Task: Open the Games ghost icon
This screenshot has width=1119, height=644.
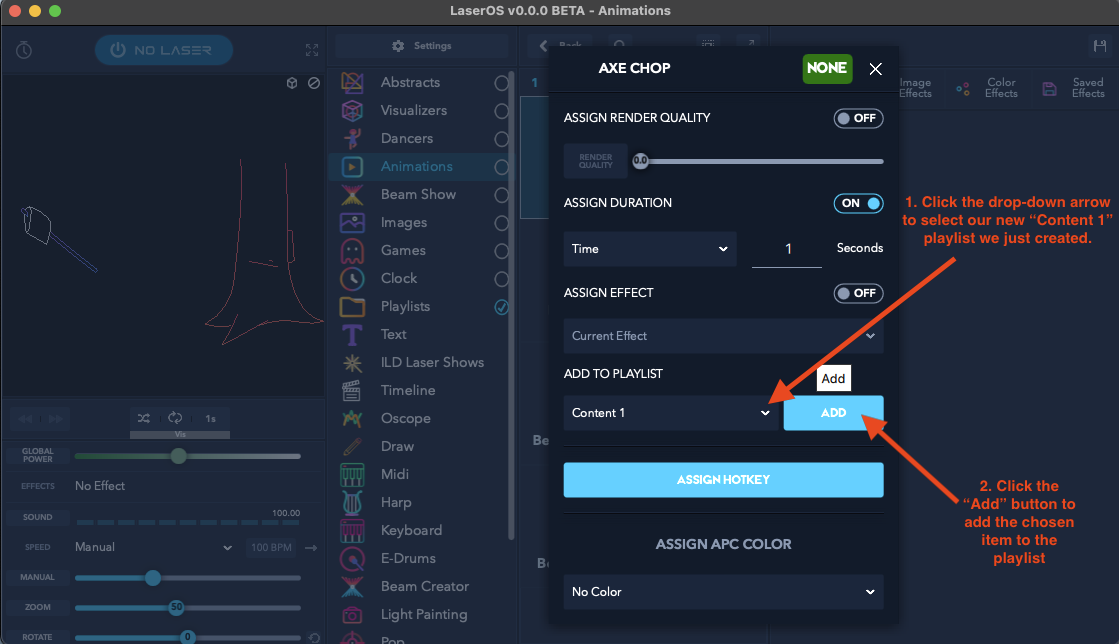Action: (352, 251)
